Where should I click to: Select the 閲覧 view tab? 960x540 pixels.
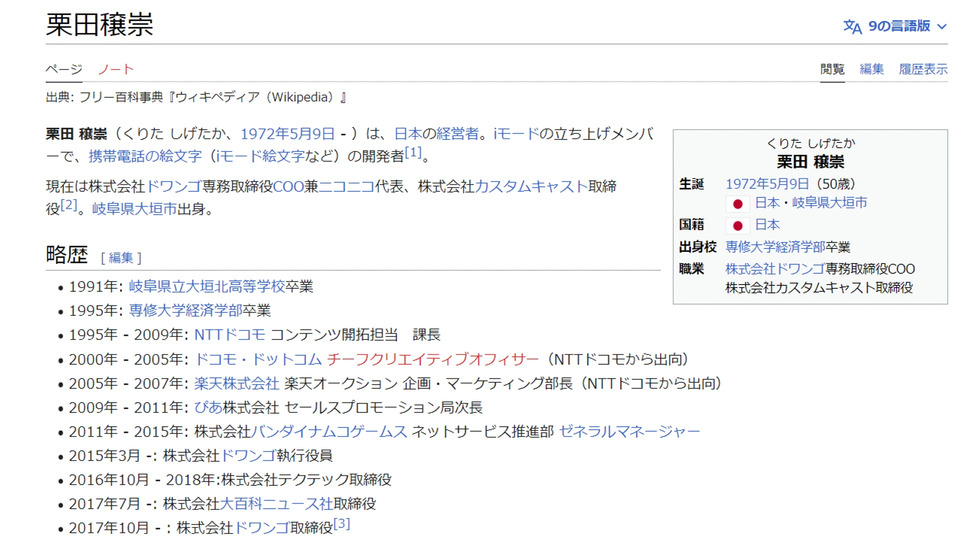832,69
